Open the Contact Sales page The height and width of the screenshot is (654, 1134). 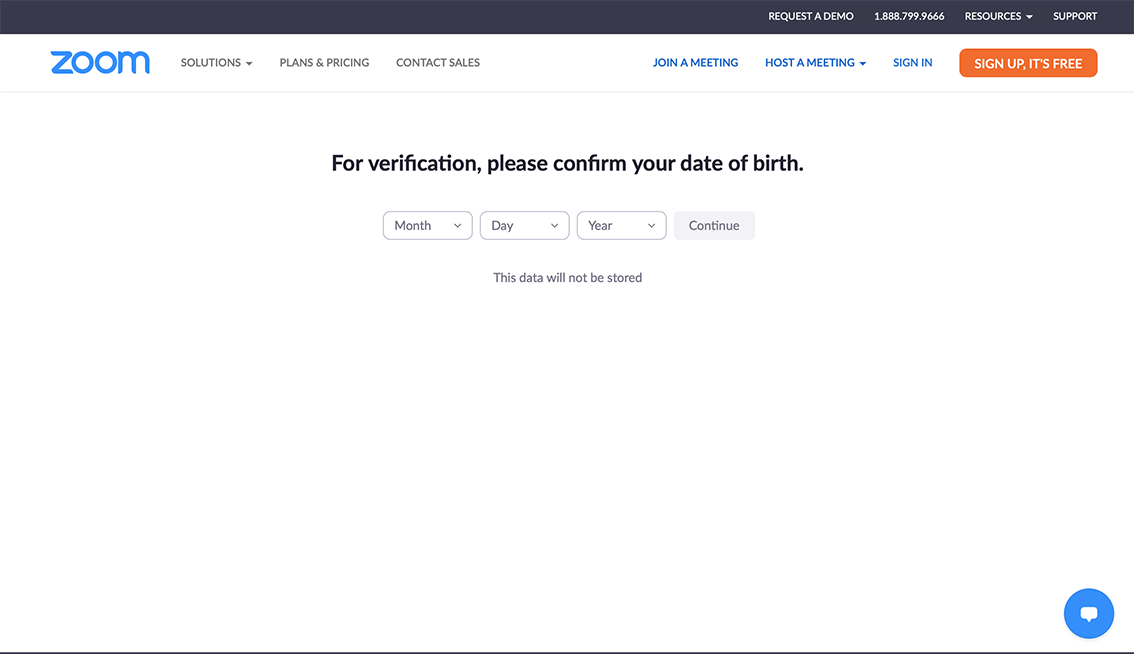coord(438,62)
